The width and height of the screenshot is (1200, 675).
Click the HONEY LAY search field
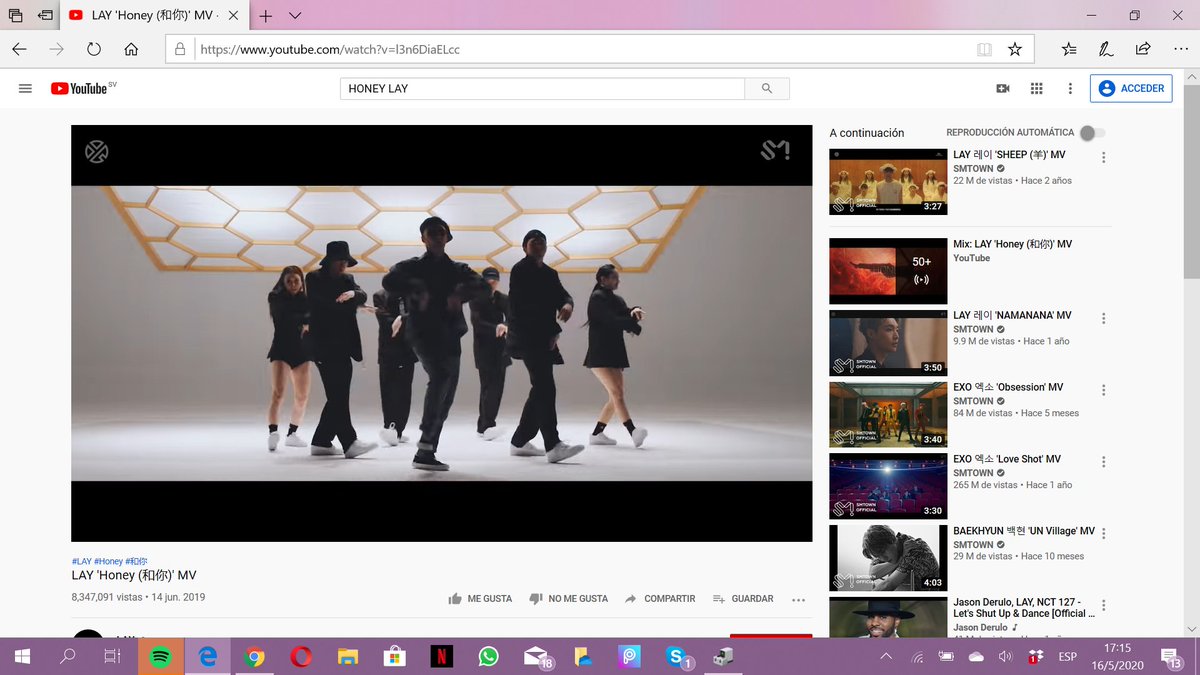point(542,88)
